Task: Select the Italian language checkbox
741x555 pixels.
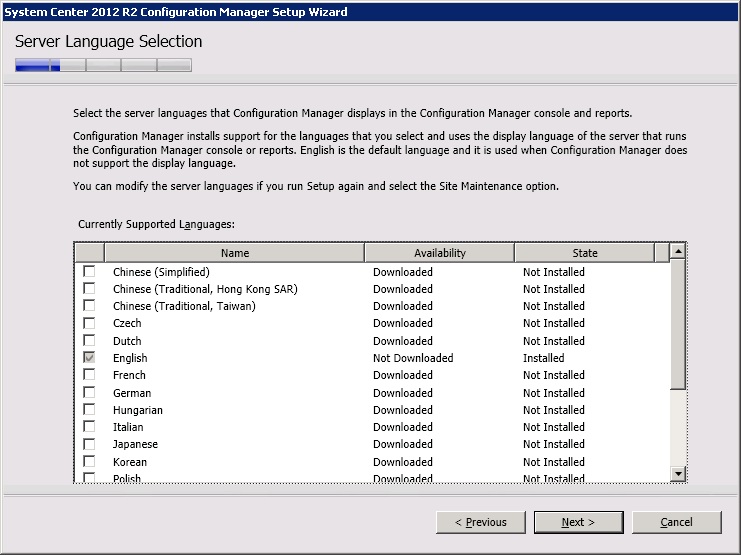Action: 90,427
